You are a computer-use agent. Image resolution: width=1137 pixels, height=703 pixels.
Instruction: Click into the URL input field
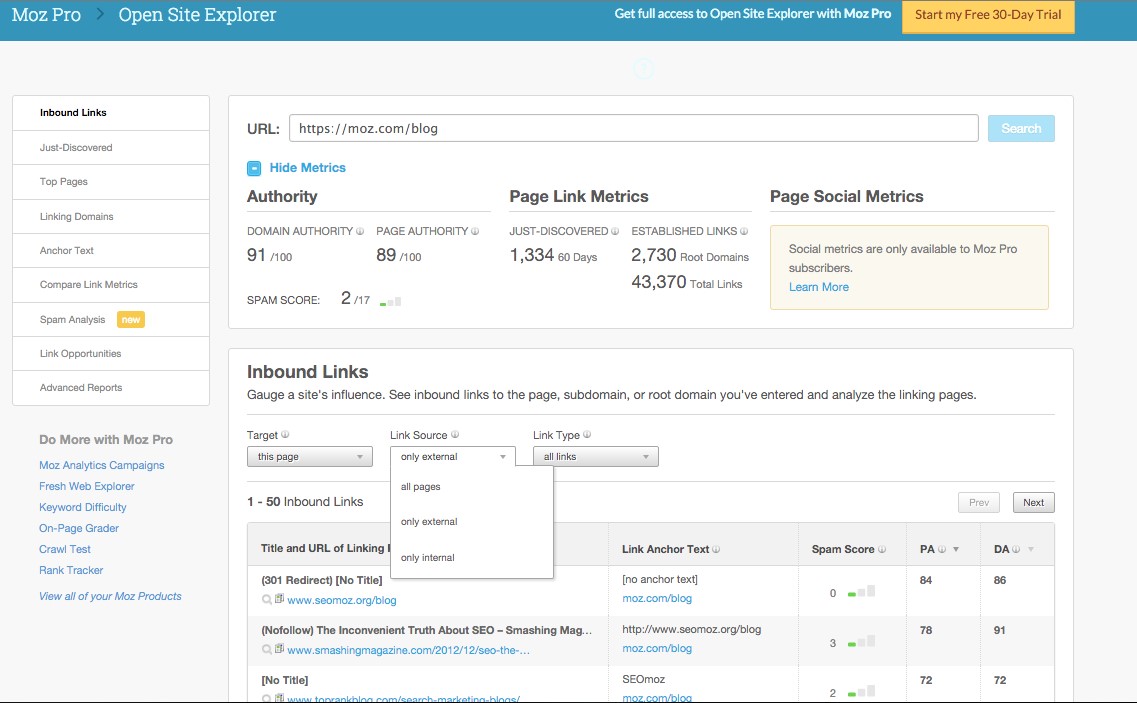[634, 128]
